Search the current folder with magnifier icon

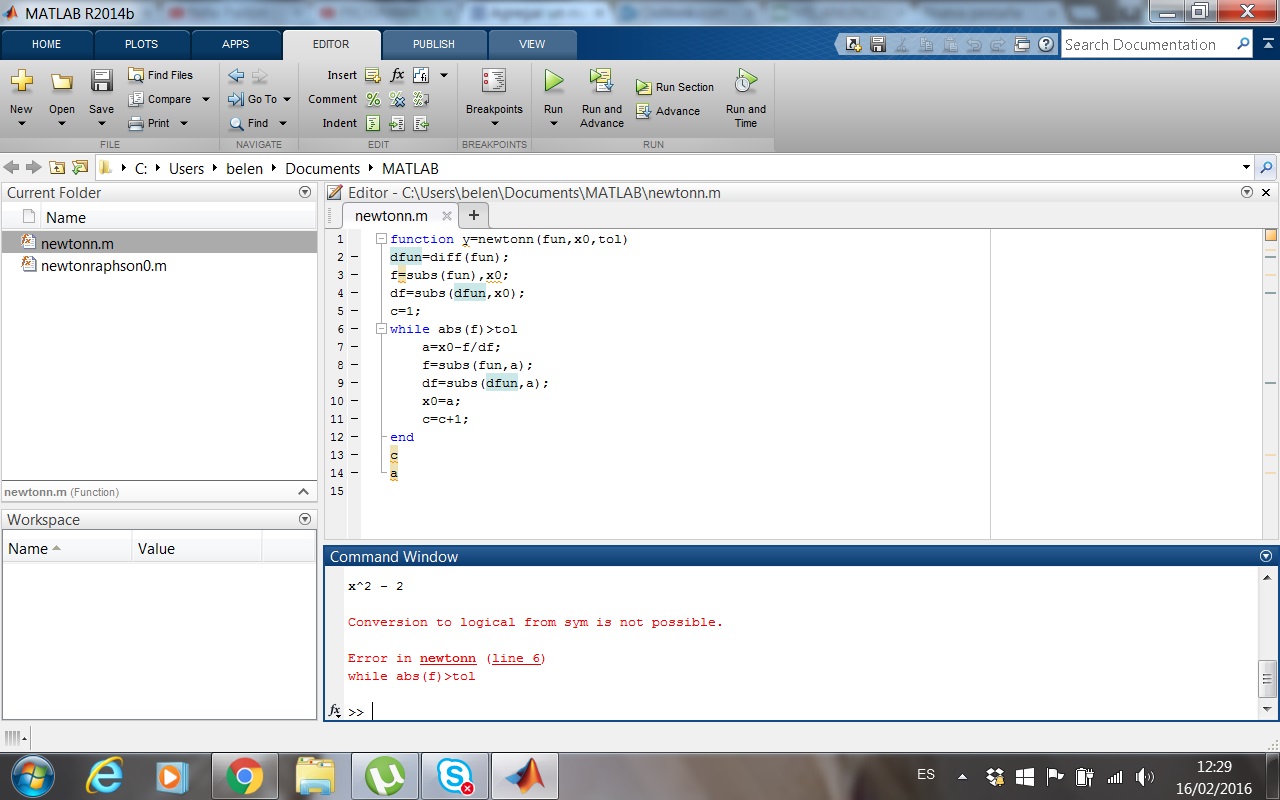point(1266,168)
